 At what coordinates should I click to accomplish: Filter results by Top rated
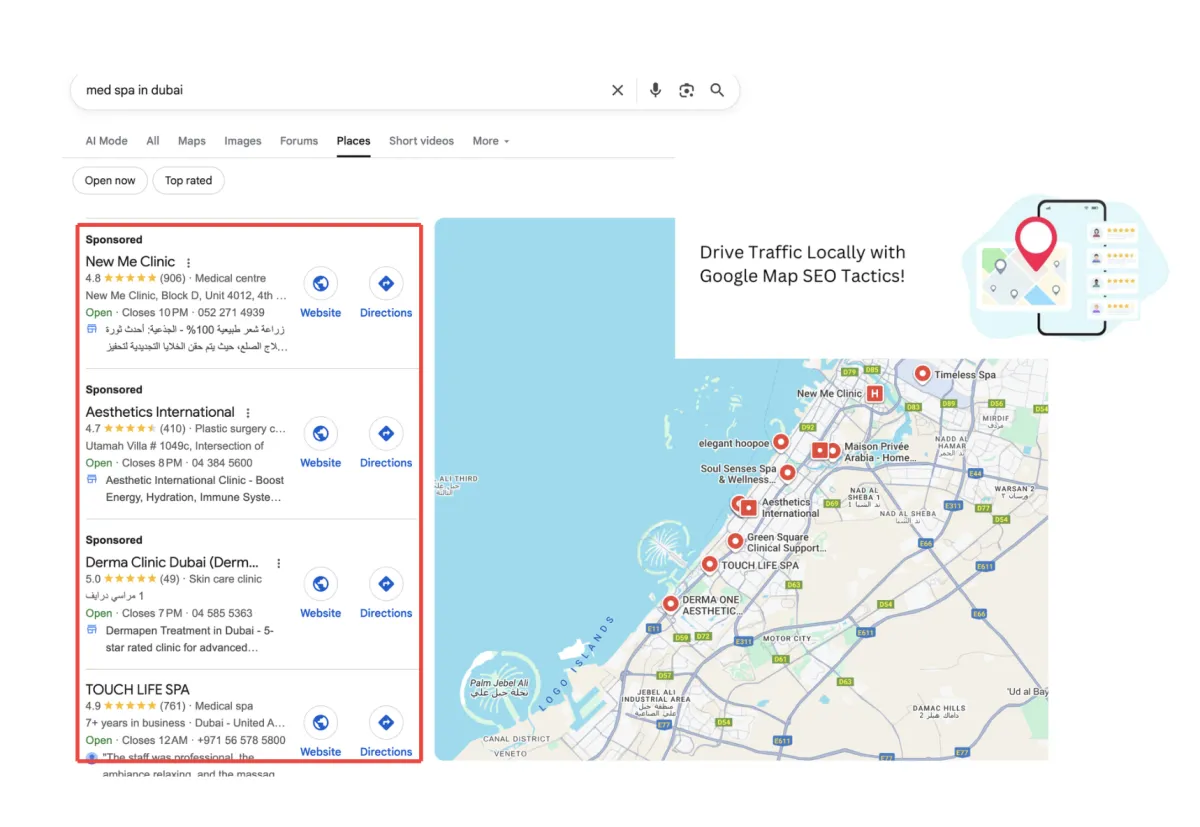pyautogui.click(x=188, y=181)
